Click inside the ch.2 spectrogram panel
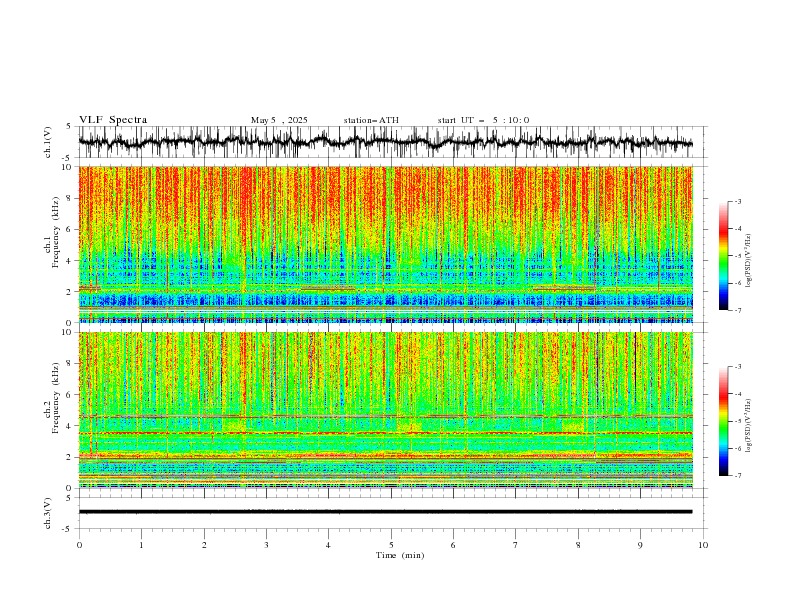792x612 pixels. click(x=385, y=410)
